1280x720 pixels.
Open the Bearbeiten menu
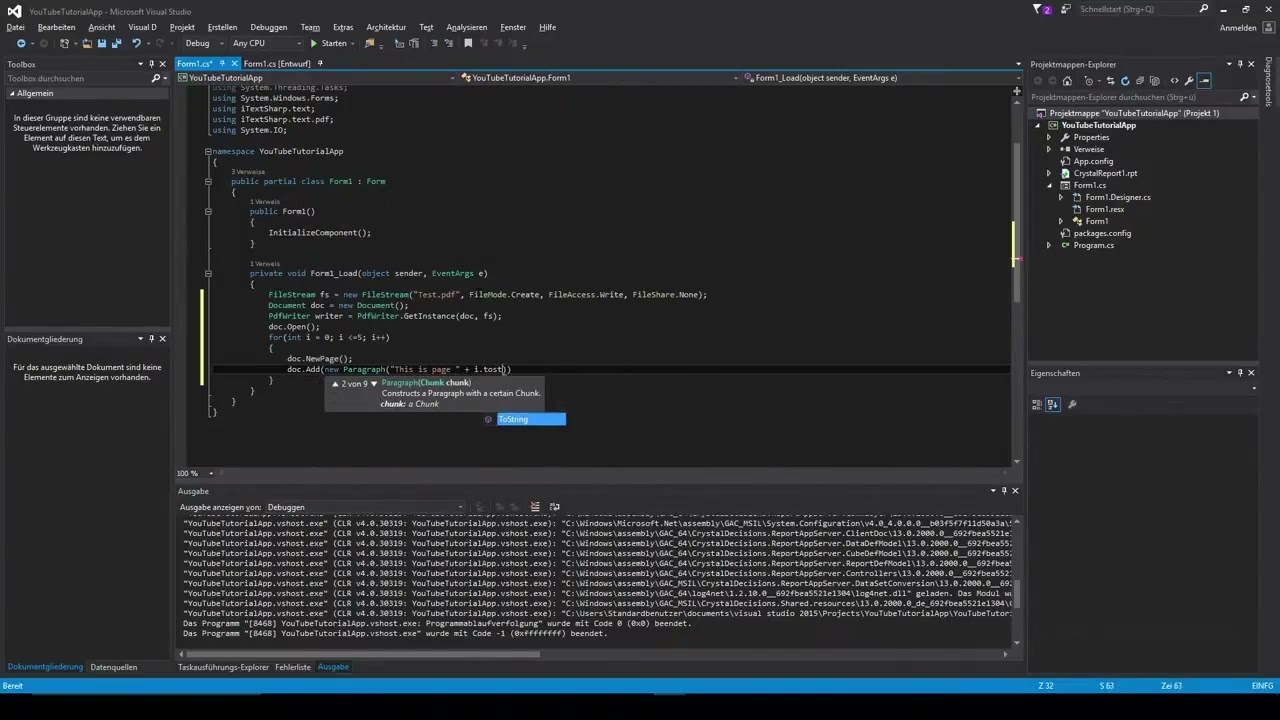click(57, 27)
